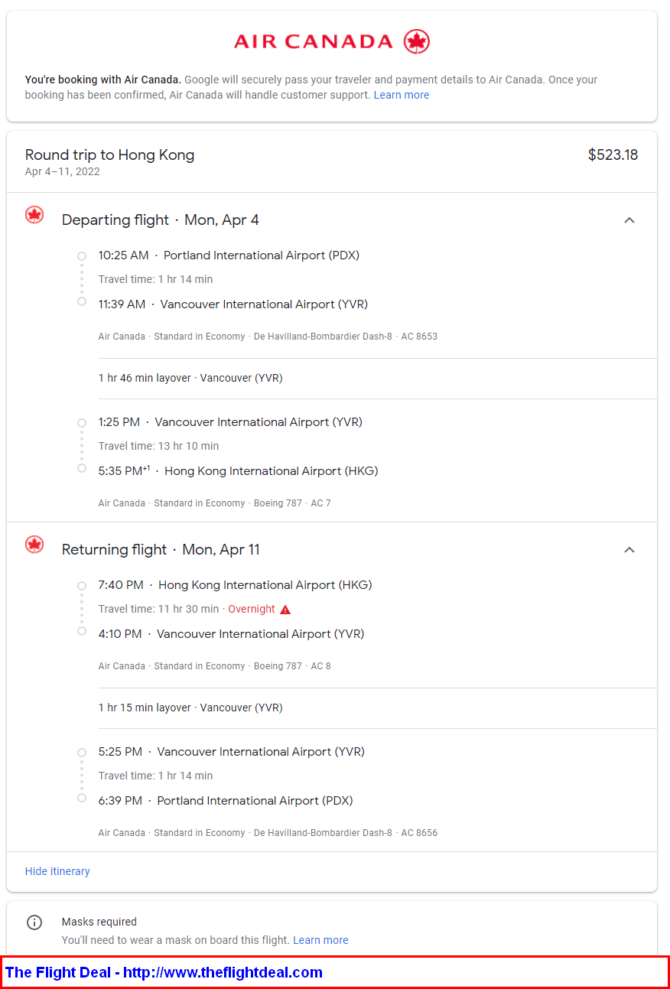
Task: Click the Air Canada logo at top
Action: coord(332,42)
